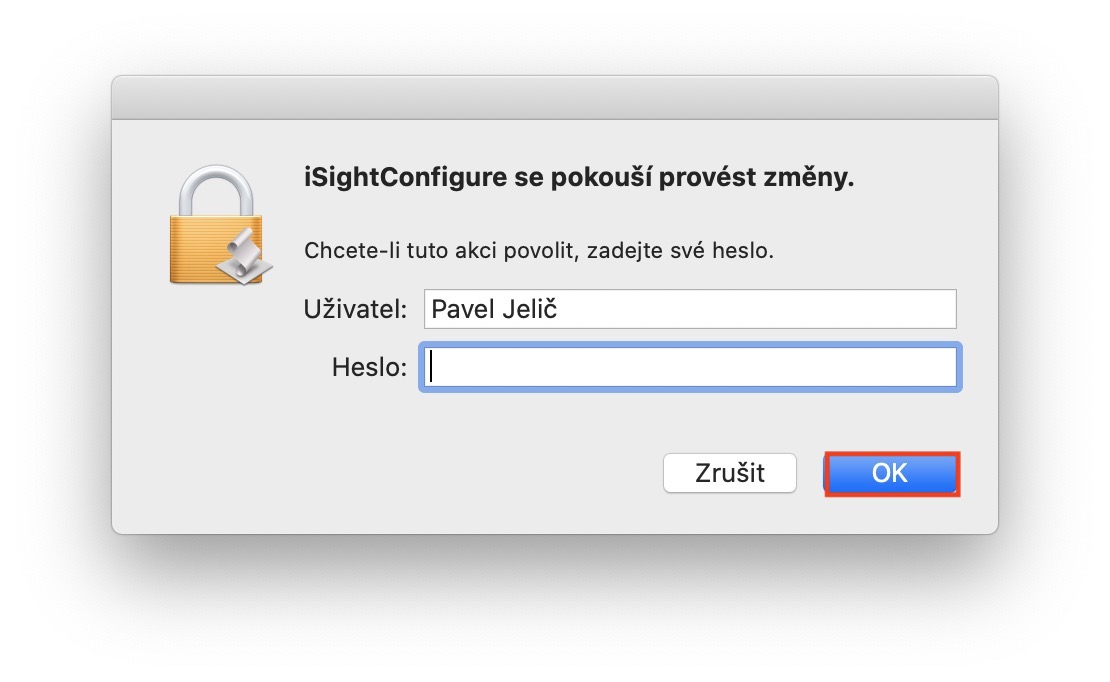Confirm with the OK button
1110x682 pixels.
(x=890, y=473)
